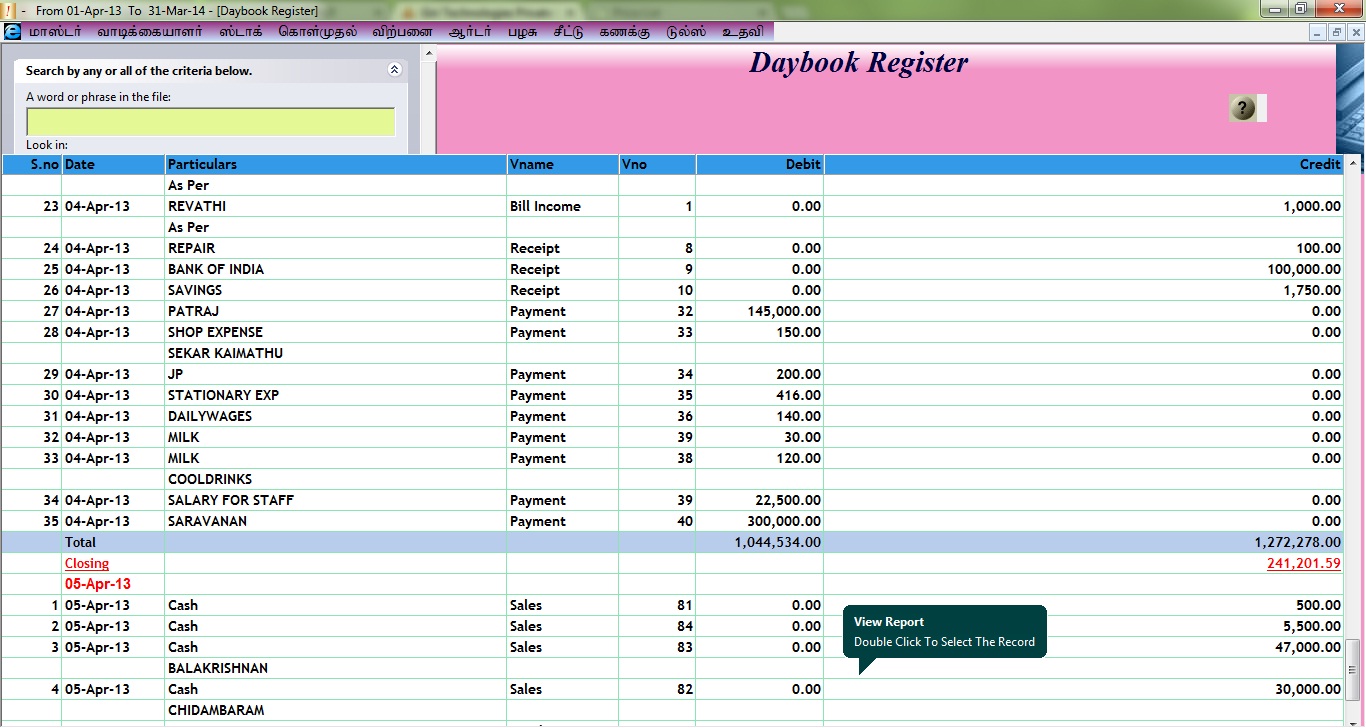This screenshot has height=728, width=1366.
Task: Select the BANK OF INDIA receipt row
Action: [216, 269]
